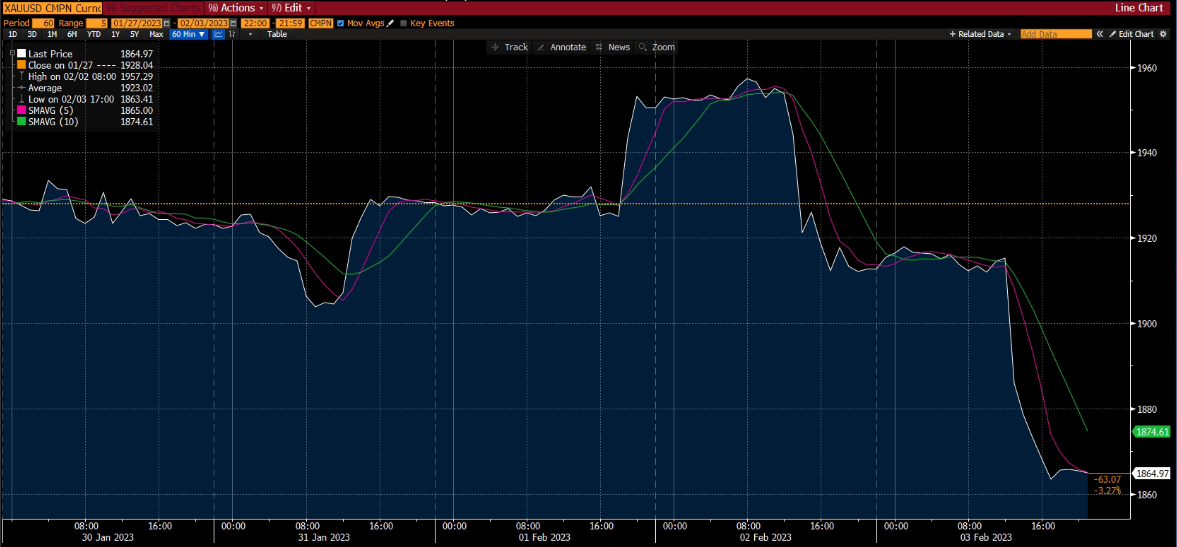Open the 60 Min interval dropdown
The image size is (1177, 547).
187,34
